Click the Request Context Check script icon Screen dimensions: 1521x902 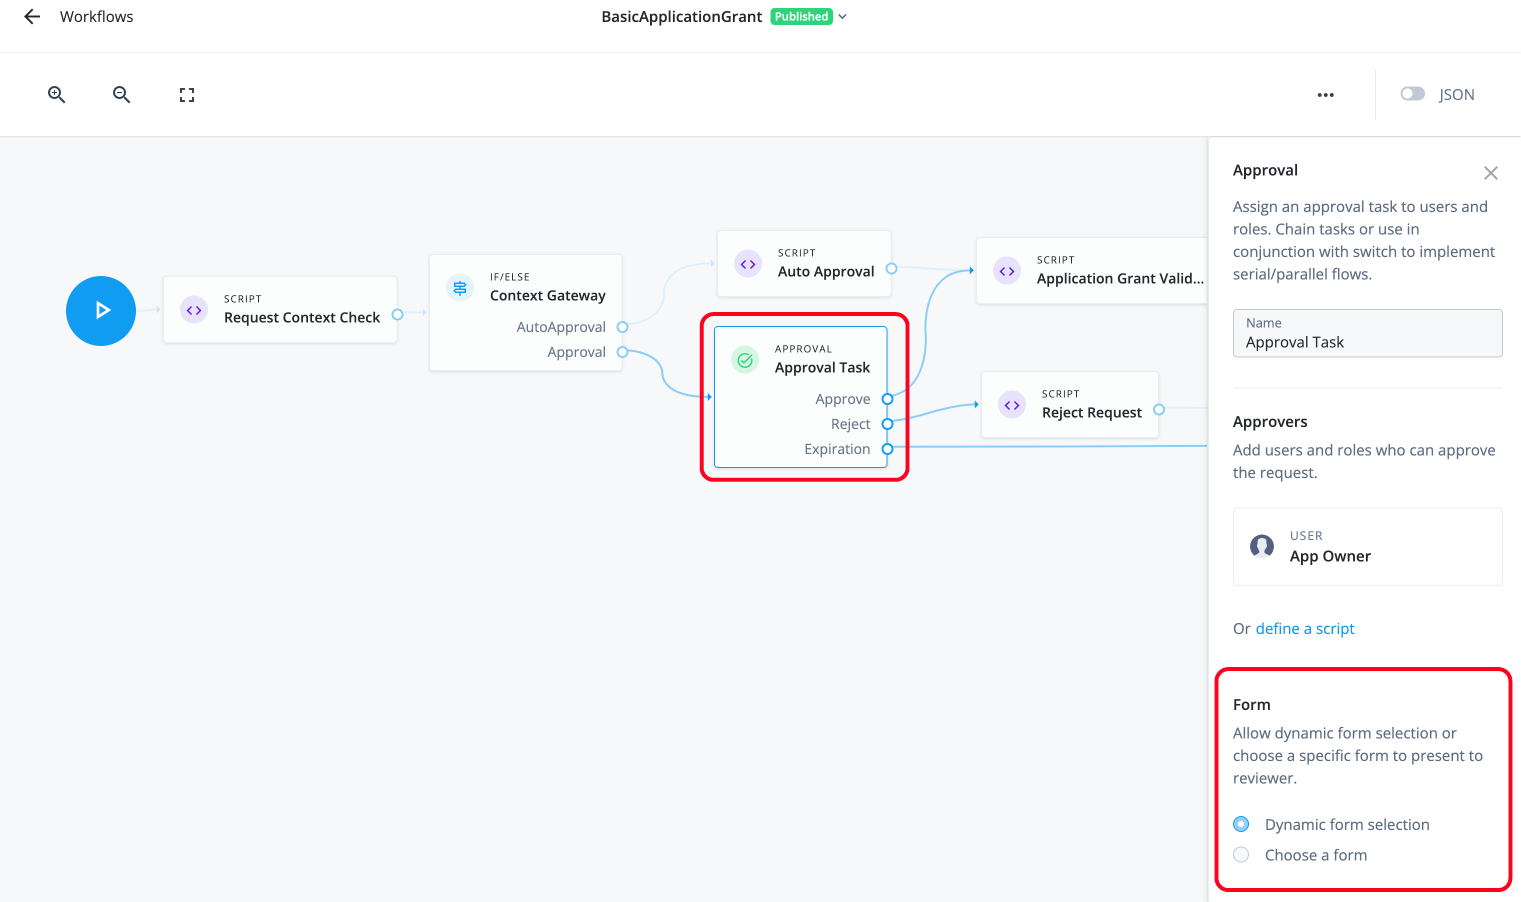pos(194,310)
